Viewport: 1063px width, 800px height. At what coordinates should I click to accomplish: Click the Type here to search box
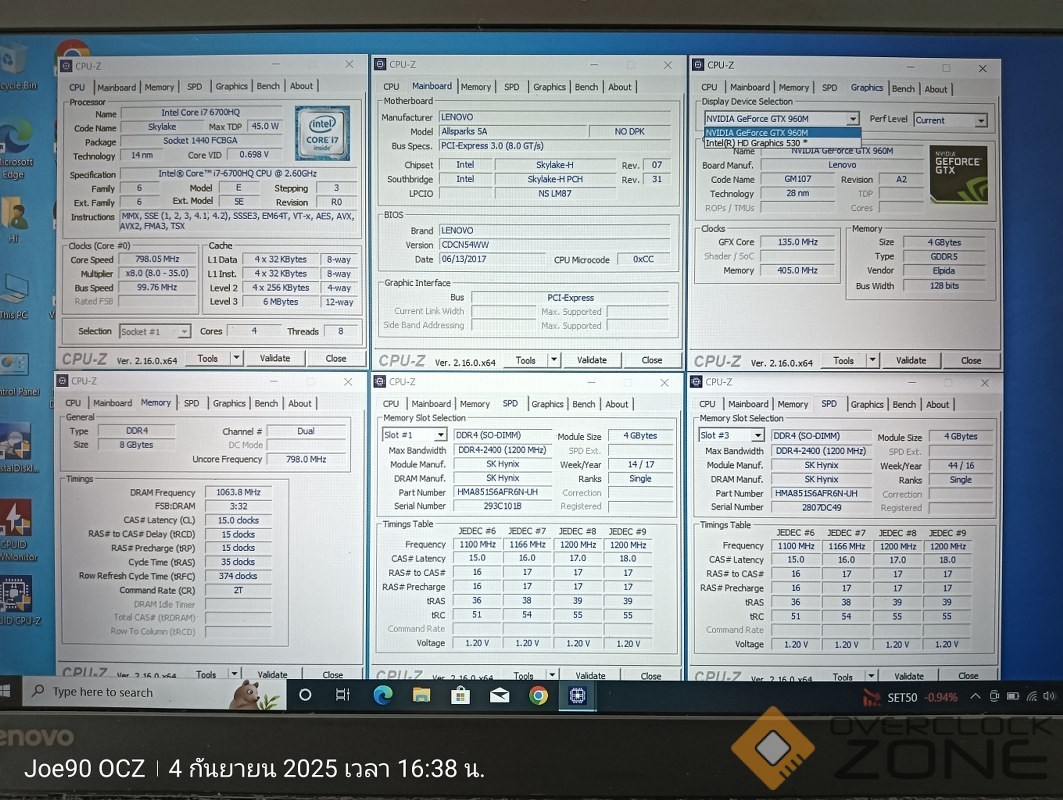click(155, 693)
